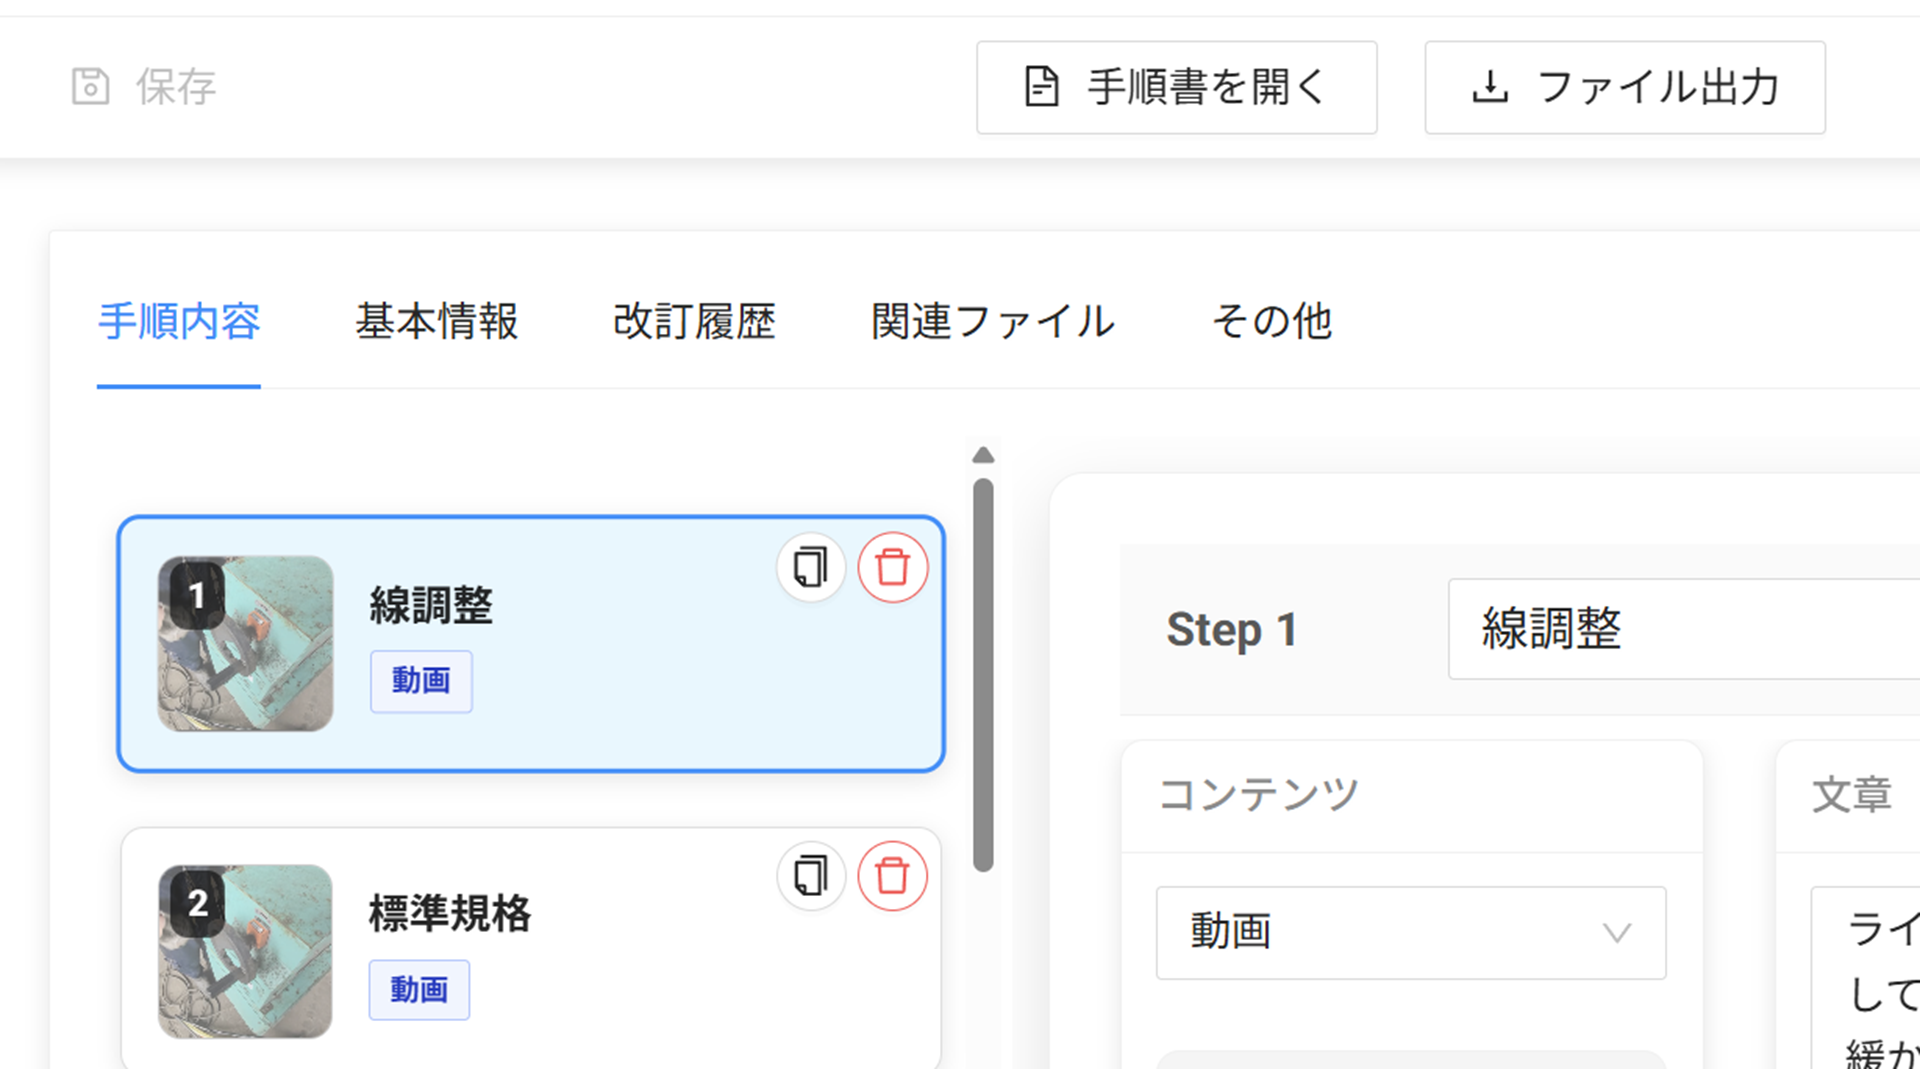Click the download icon in ファイル出力

point(1490,87)
